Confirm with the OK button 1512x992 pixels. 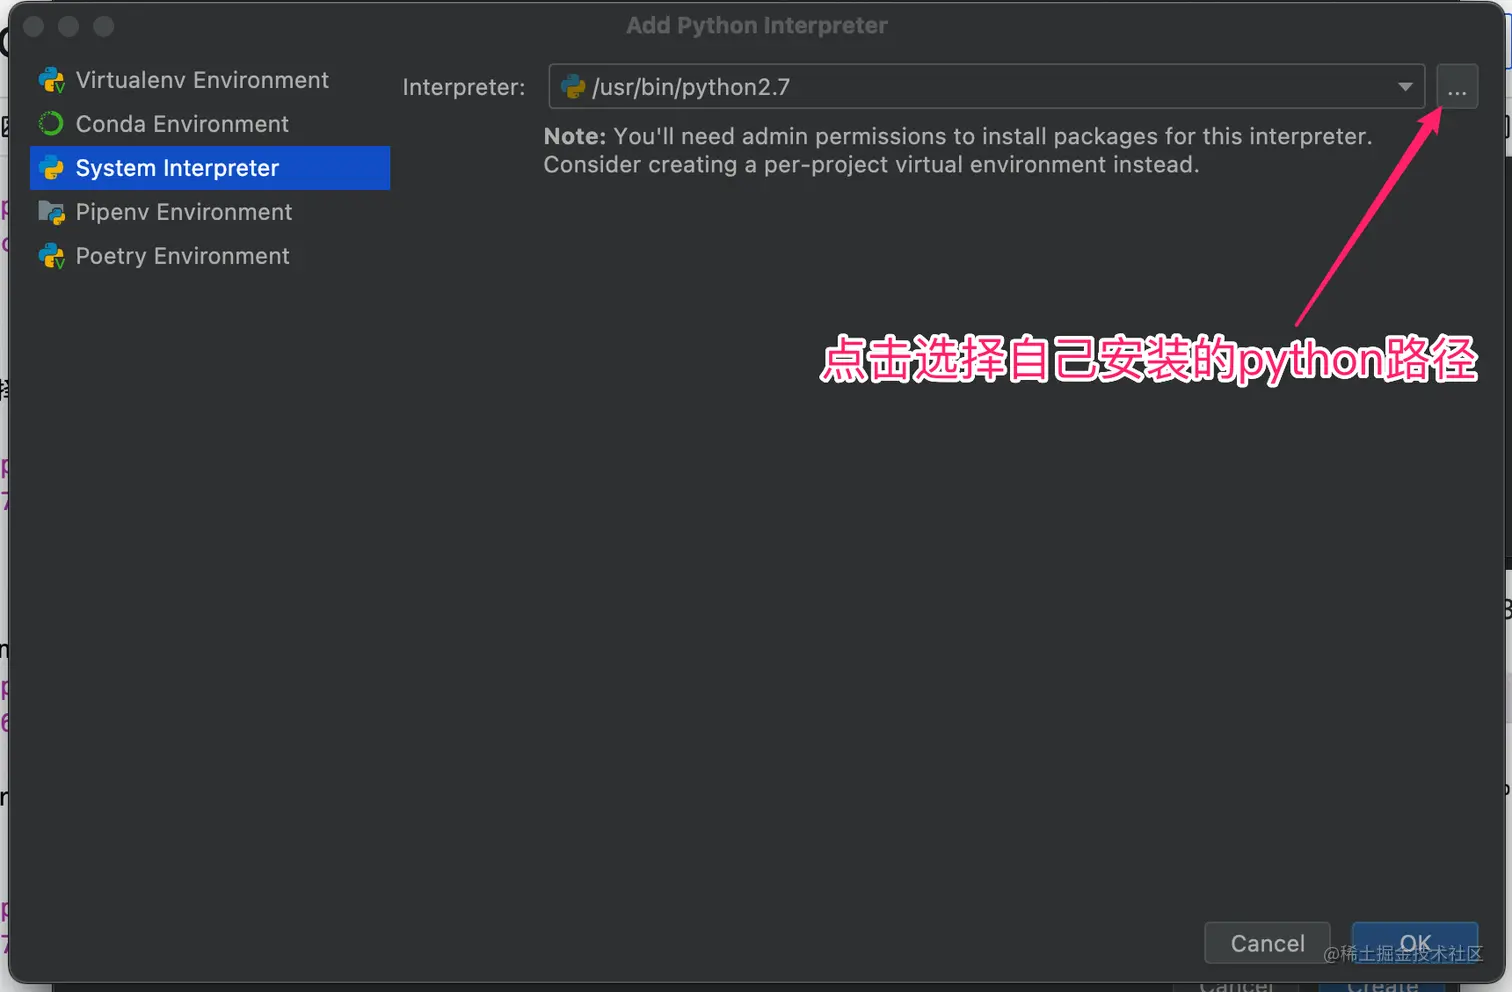[1415, 943]
